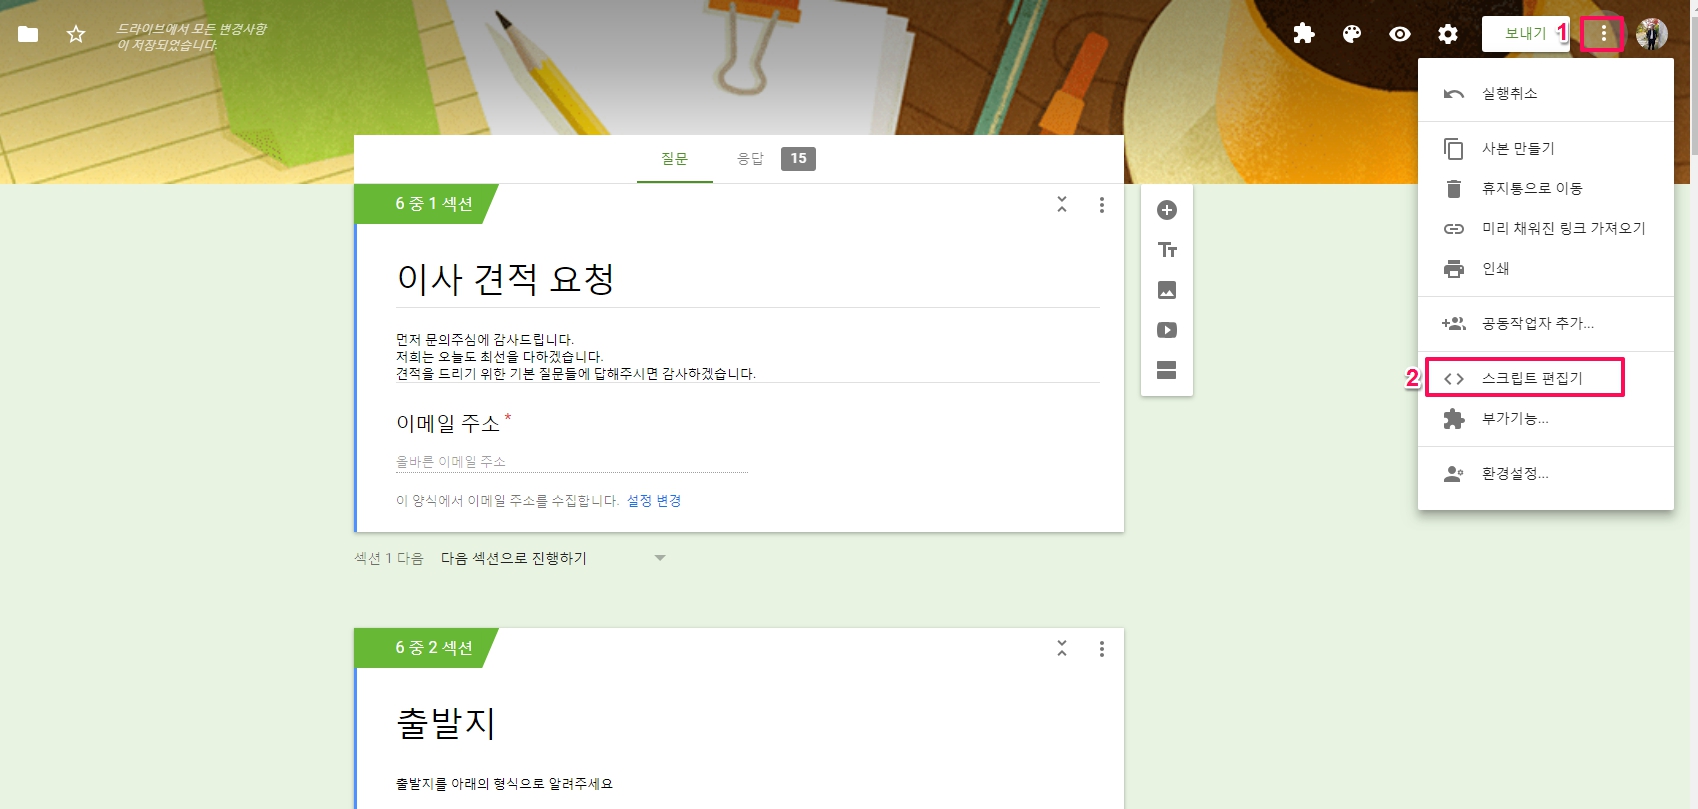
Task: Add video icon in side toolbar
Action: 1167,330
